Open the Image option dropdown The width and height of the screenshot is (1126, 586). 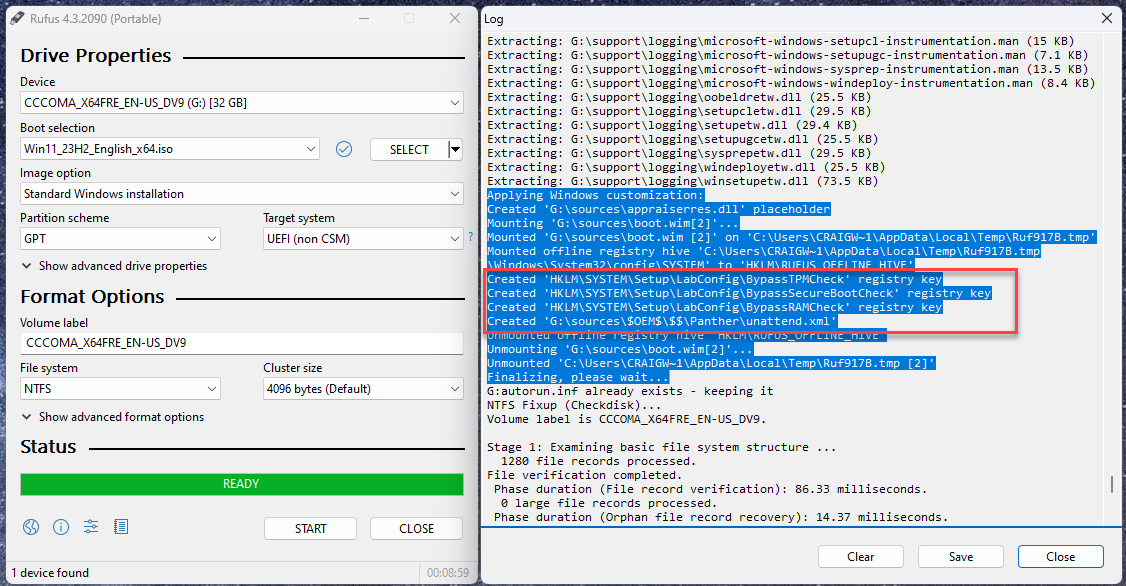point(241,194)
